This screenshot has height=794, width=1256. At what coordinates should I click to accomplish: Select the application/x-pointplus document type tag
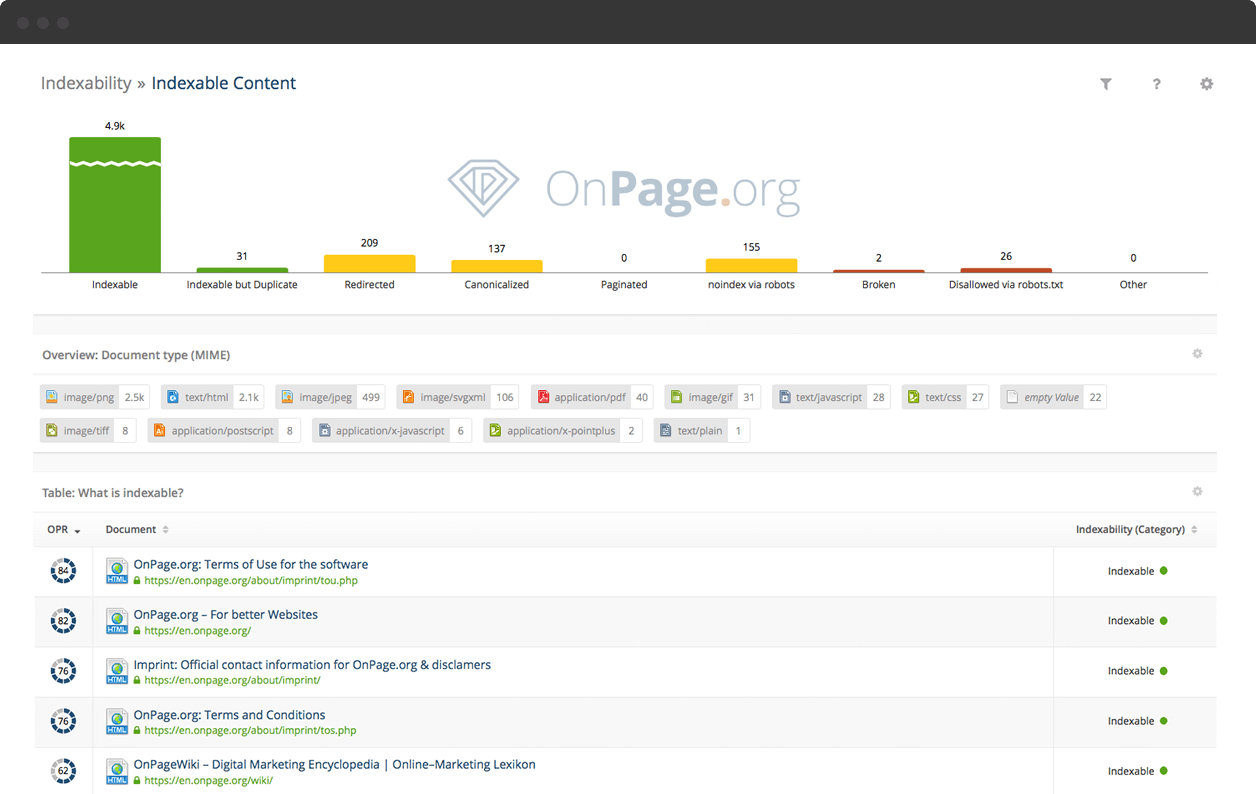coord(563,431)
